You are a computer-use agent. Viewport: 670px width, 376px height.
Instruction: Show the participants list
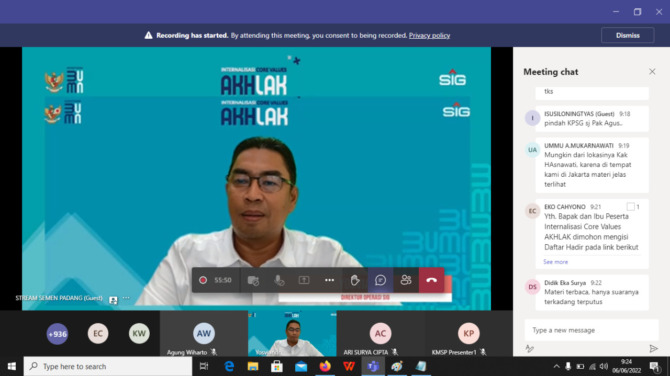pos(406,280)
